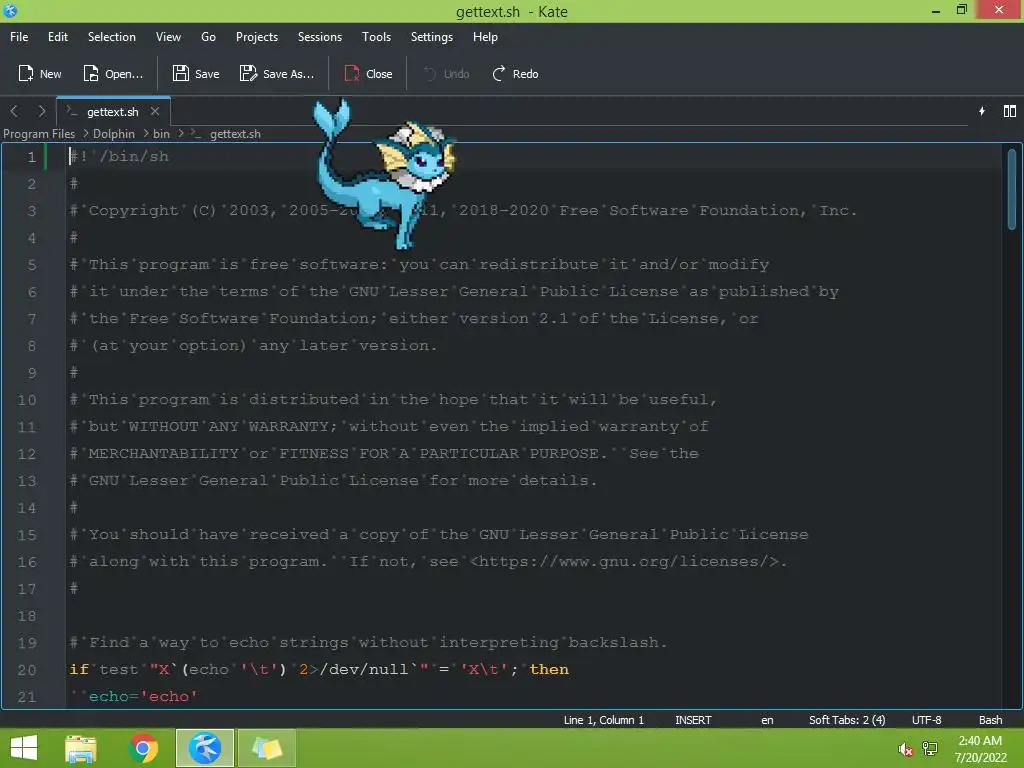Open the View menu

(x=168, y=37)
